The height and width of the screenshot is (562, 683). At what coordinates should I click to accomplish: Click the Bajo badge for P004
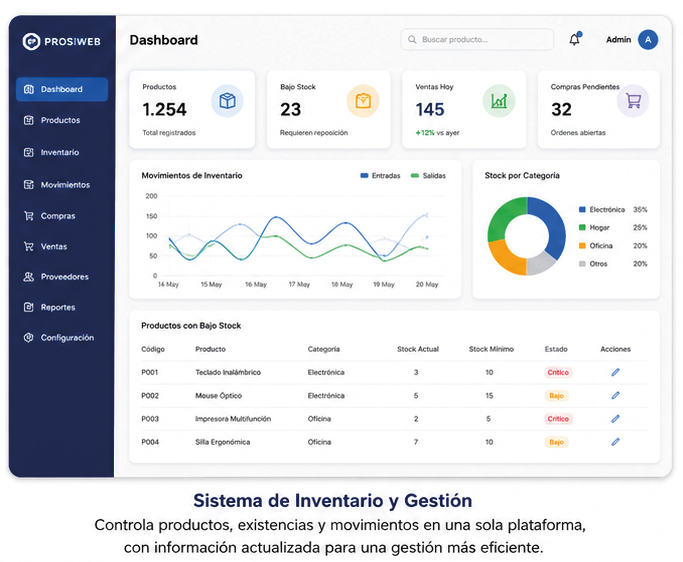point(556,442)
